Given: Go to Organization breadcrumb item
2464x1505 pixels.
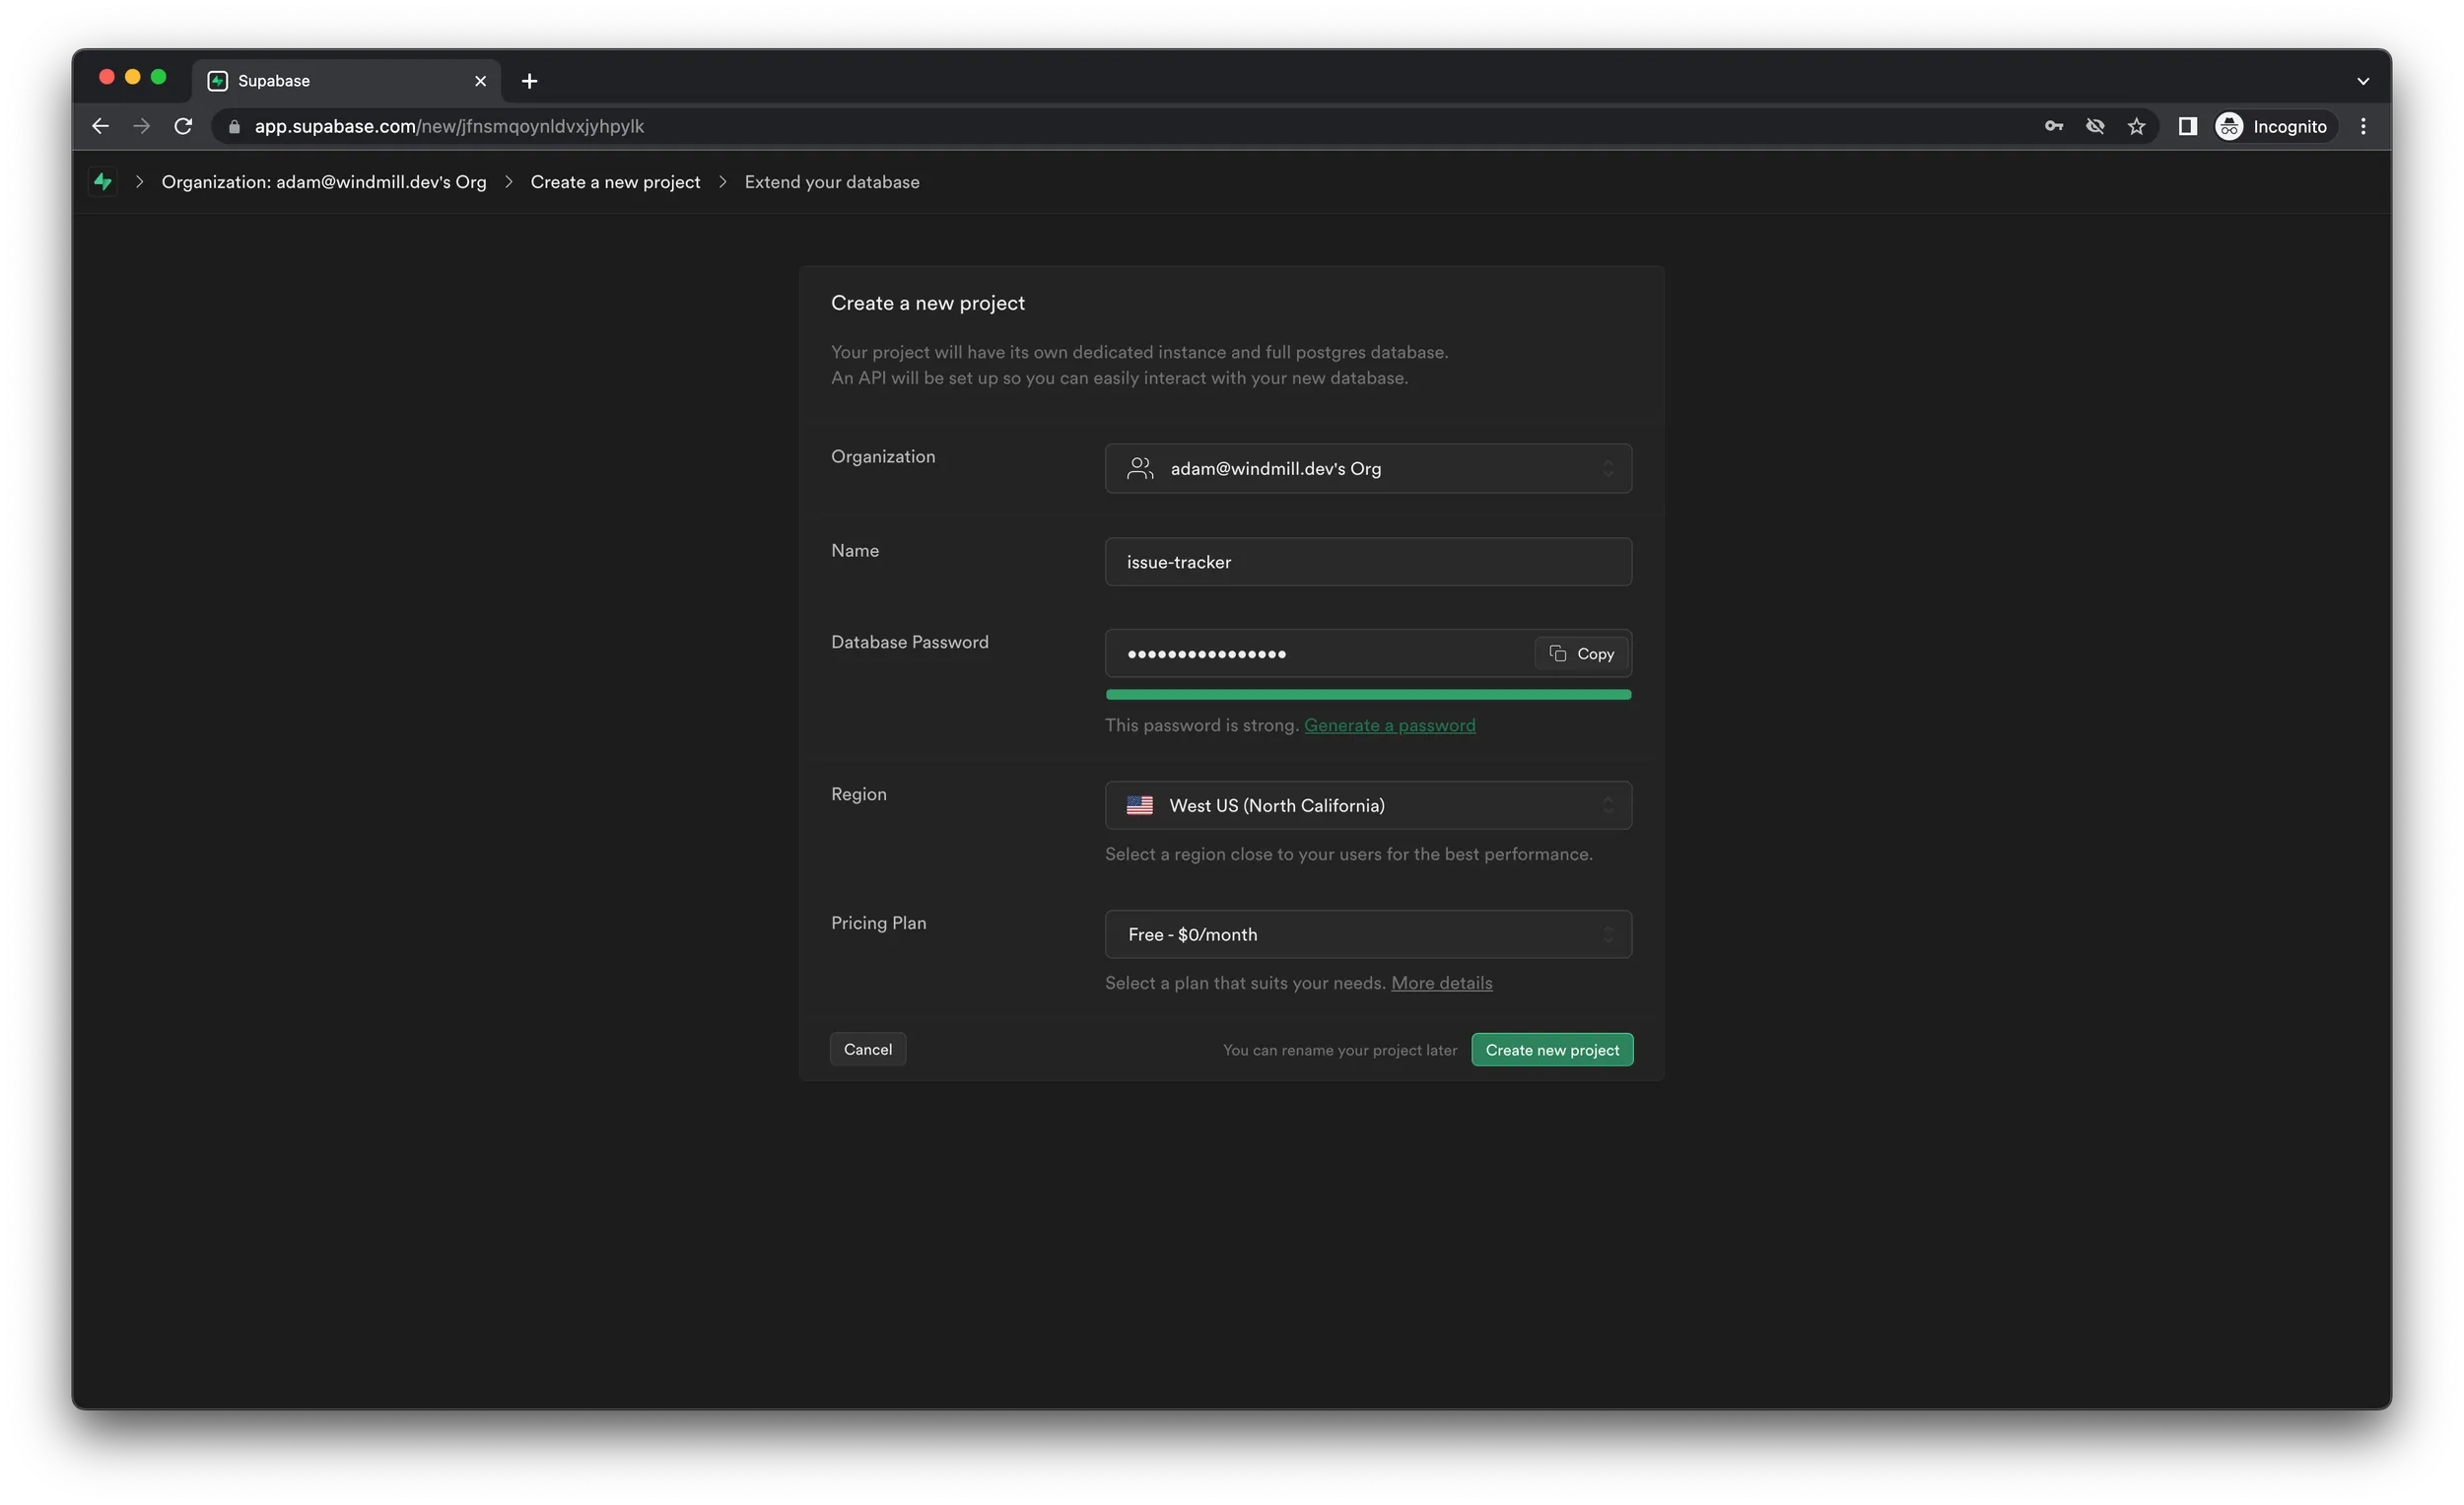Looking at the screenshot, I should point(323,182).
